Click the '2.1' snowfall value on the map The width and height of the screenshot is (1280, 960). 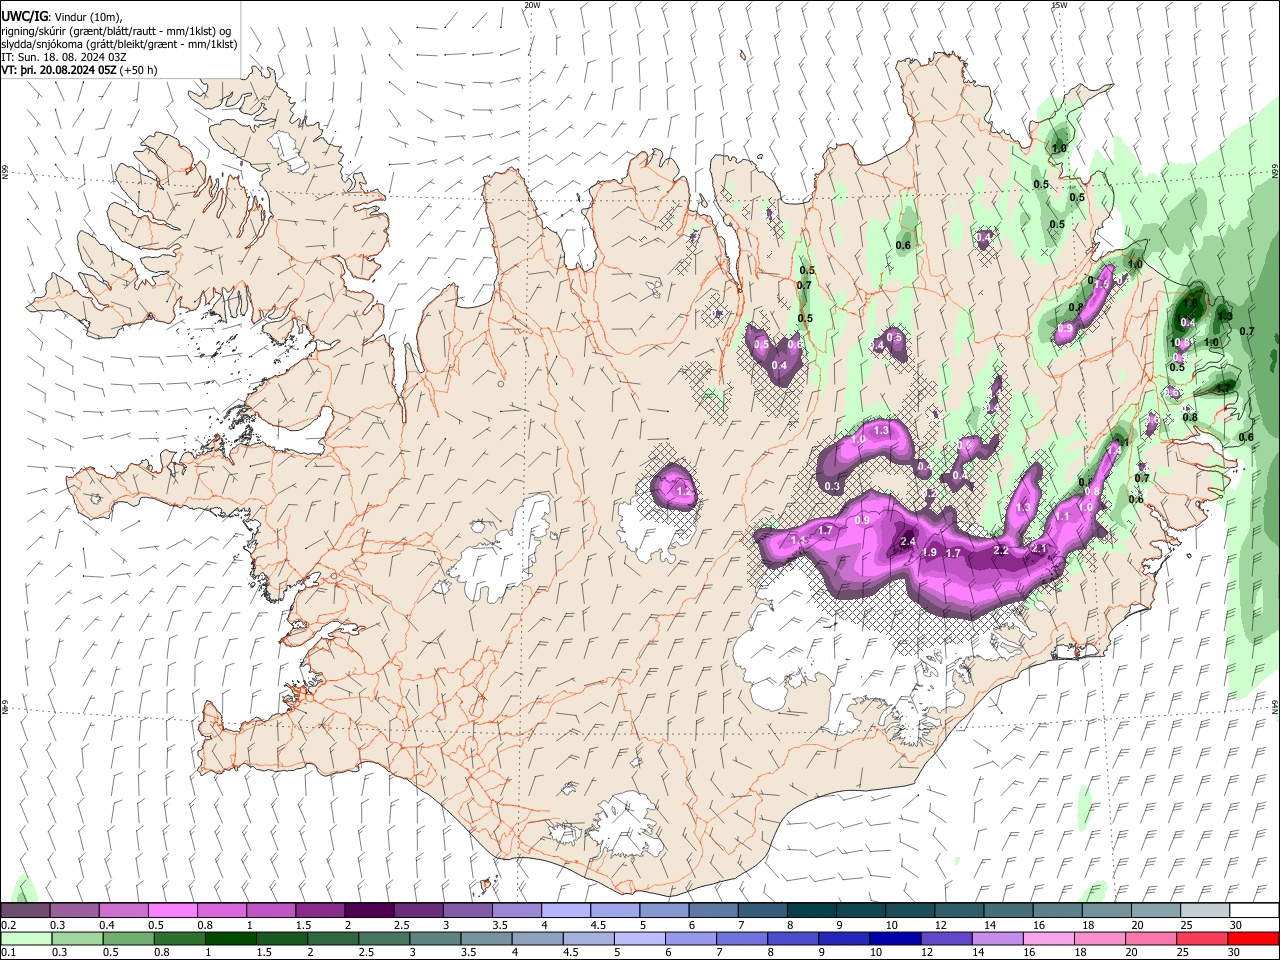(1038, 548)
